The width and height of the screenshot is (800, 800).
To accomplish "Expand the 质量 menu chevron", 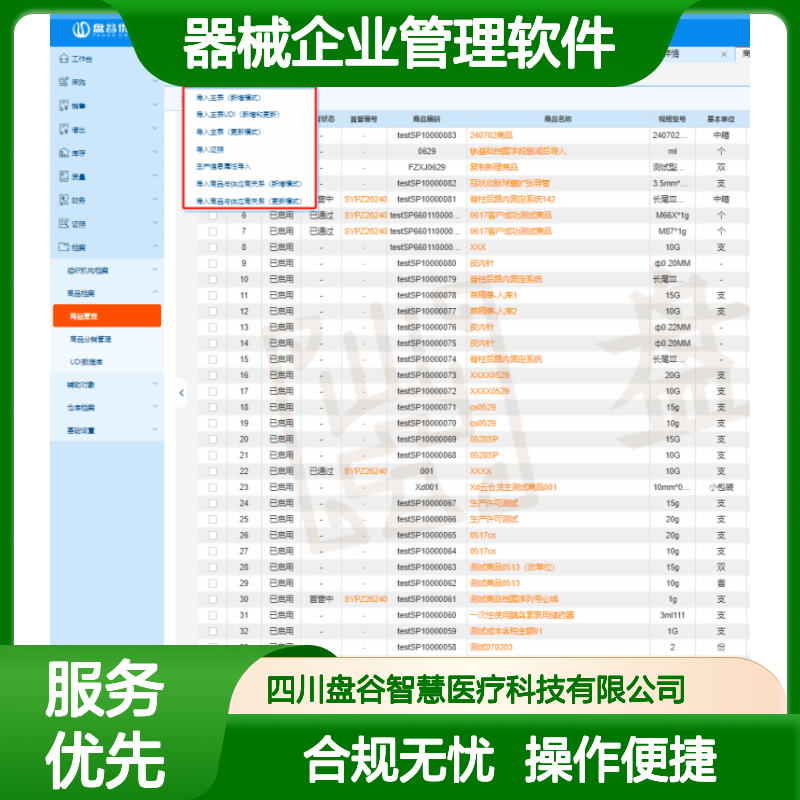I will coord(155,176).
